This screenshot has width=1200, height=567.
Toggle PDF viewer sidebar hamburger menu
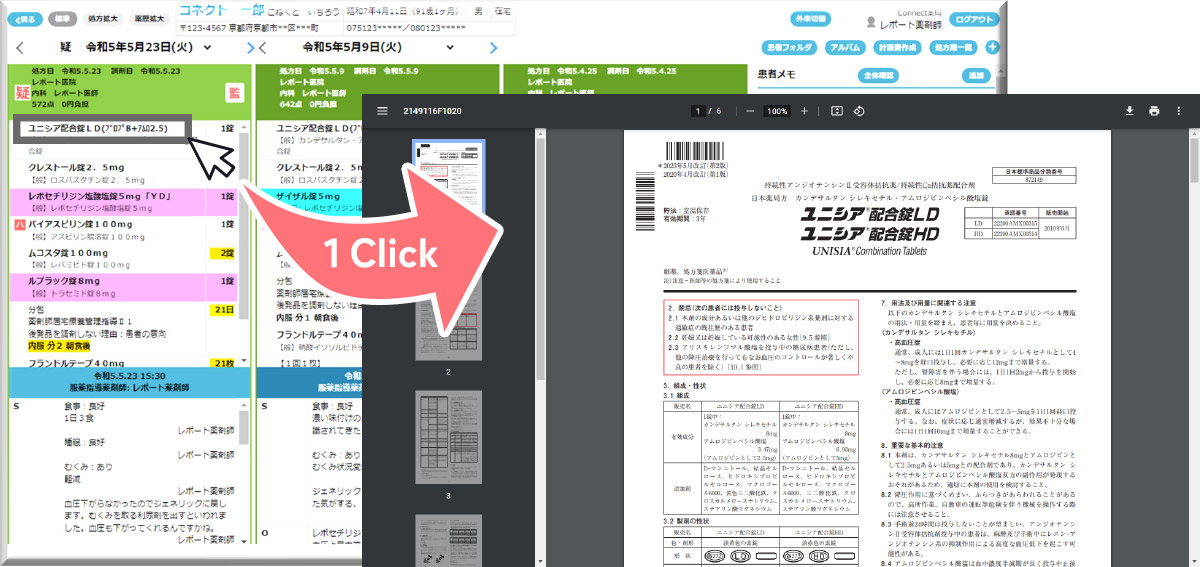point(382,111)
